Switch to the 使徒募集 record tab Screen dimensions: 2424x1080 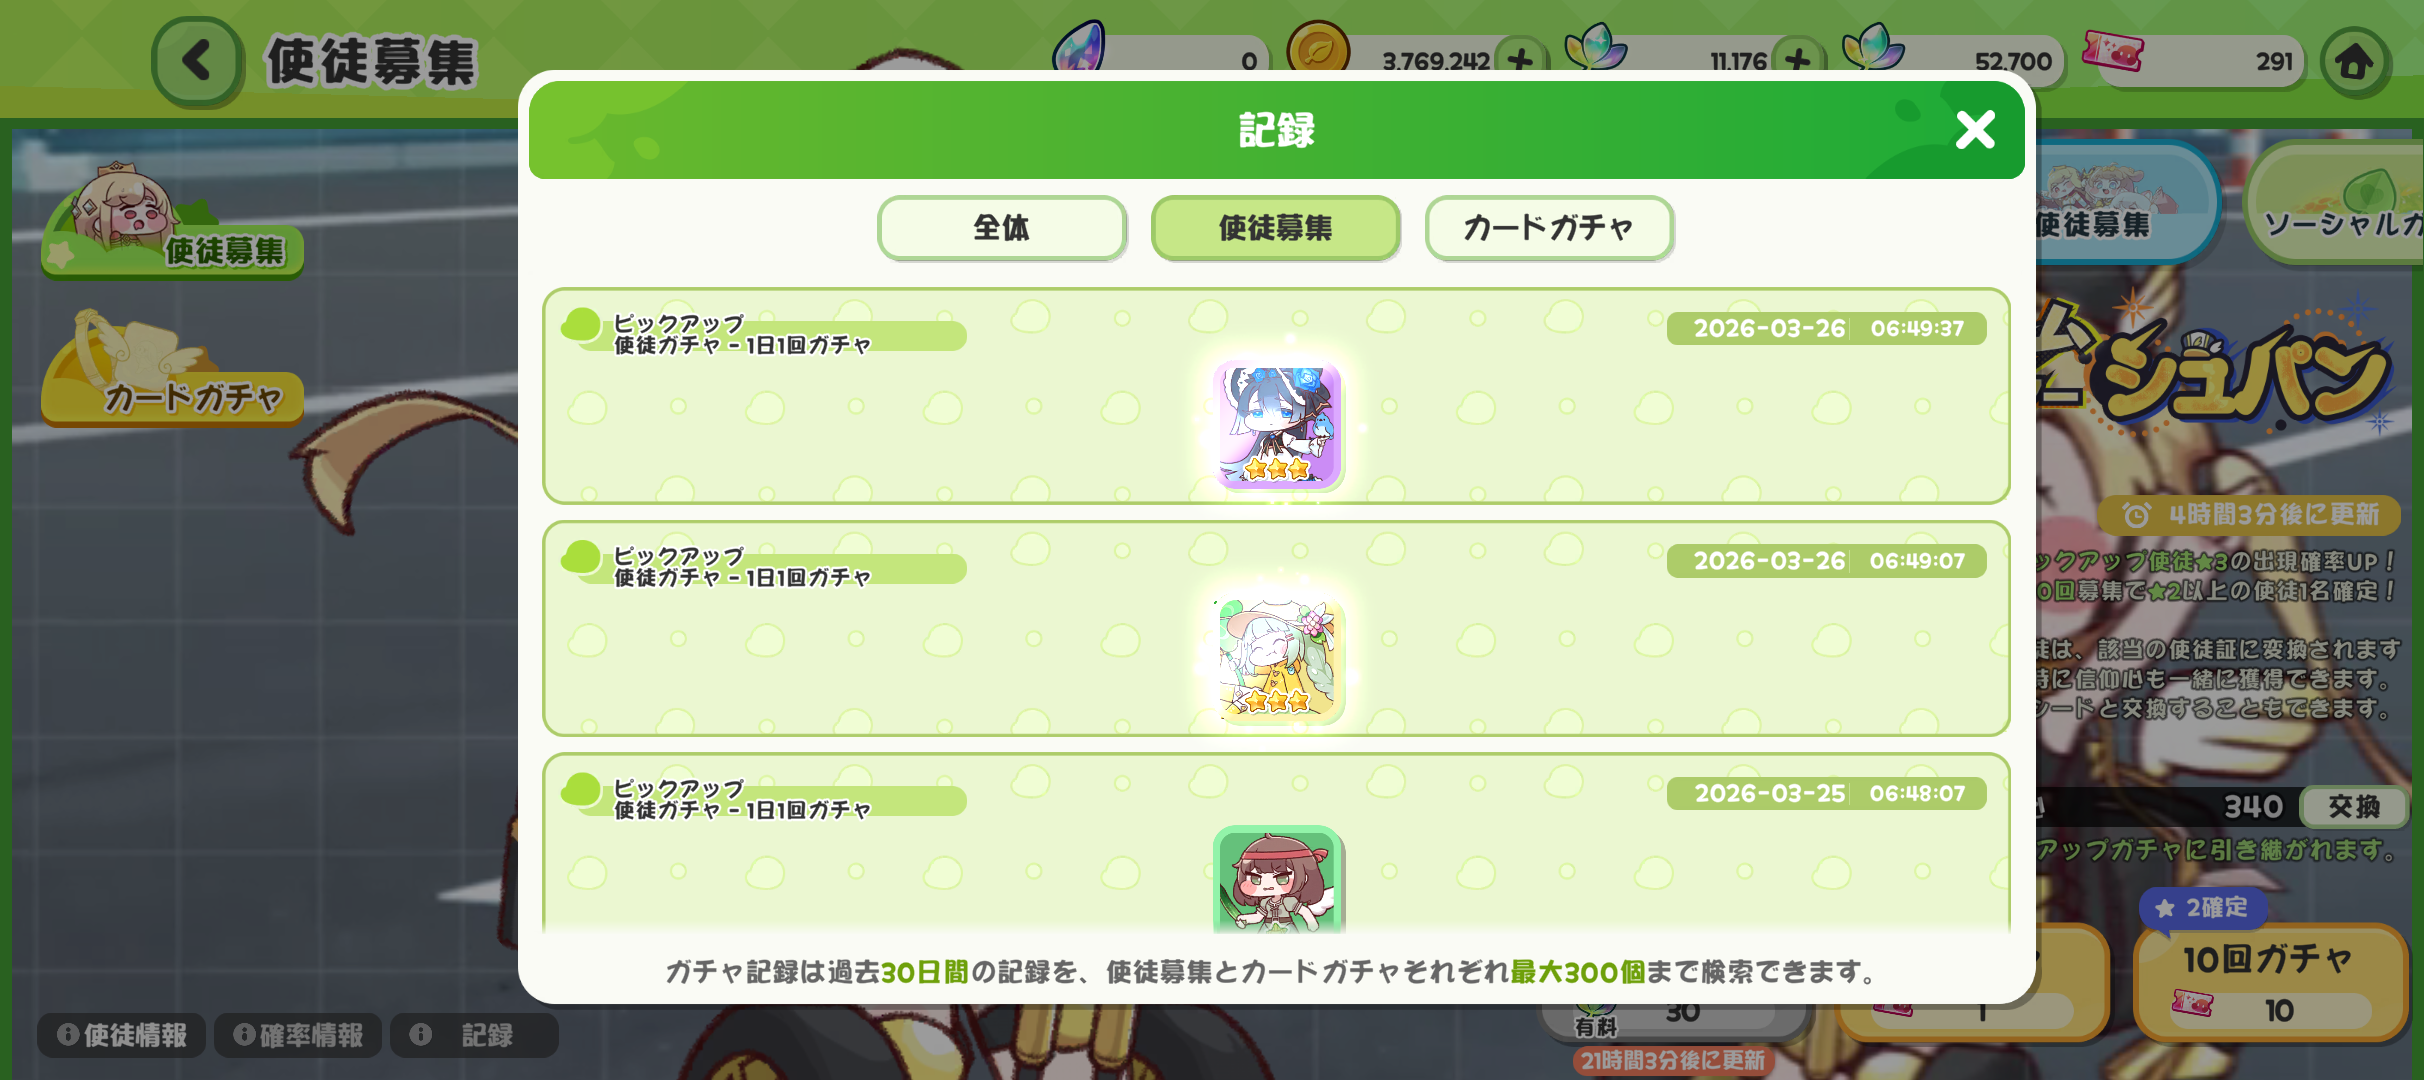click(x=1275, y=228)
